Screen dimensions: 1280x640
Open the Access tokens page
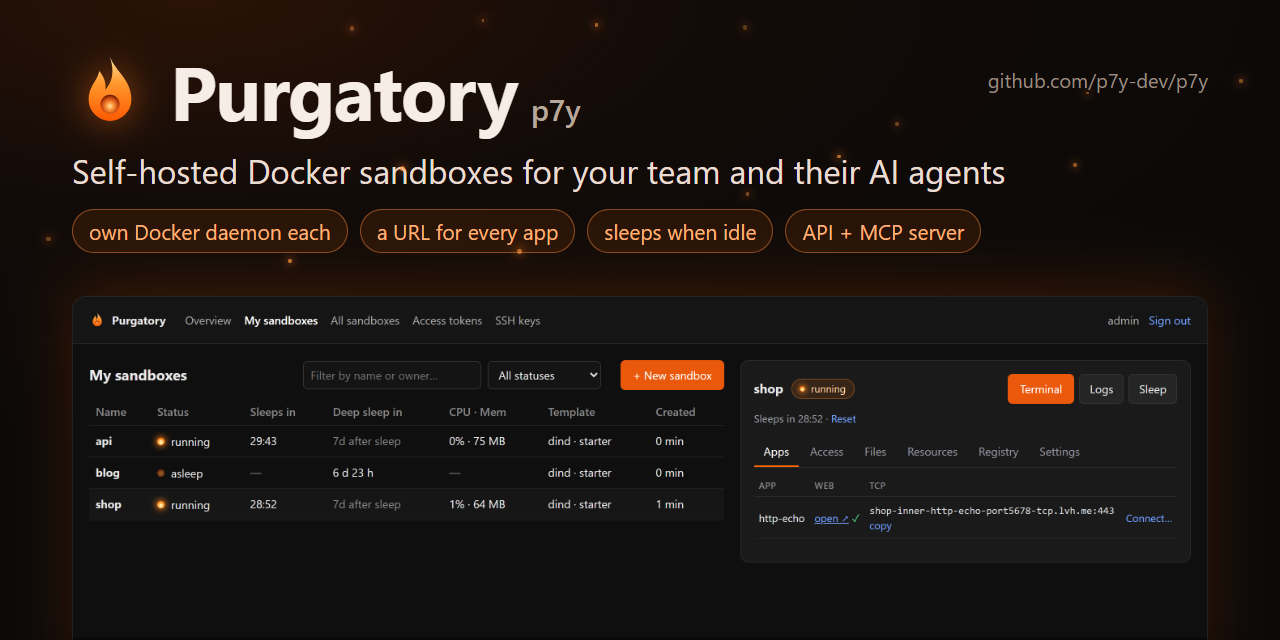[x=447, y=321]
